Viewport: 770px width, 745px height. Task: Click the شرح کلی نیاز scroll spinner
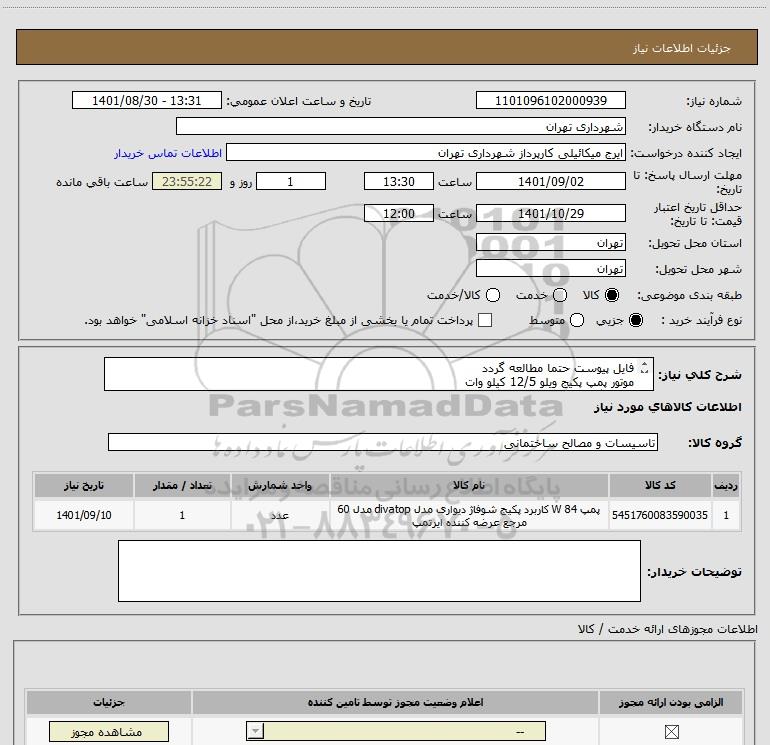645,368
